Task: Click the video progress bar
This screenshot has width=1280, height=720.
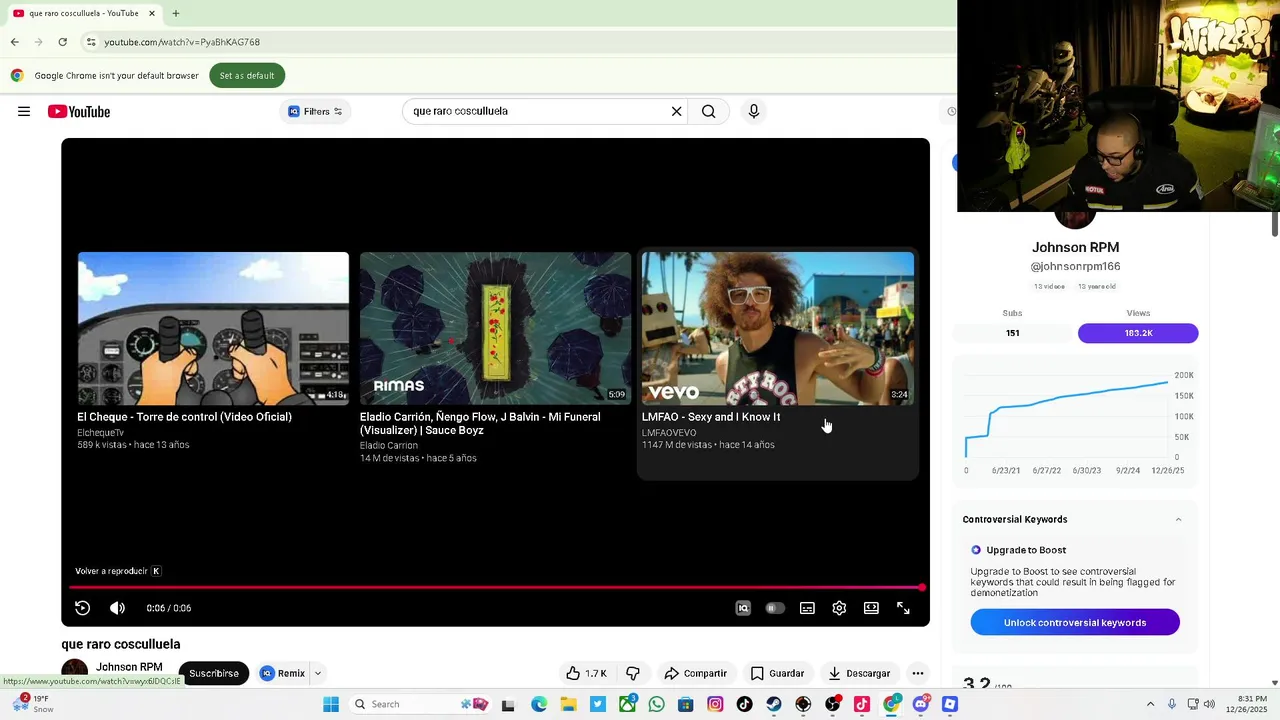Action: coord(495,588)
